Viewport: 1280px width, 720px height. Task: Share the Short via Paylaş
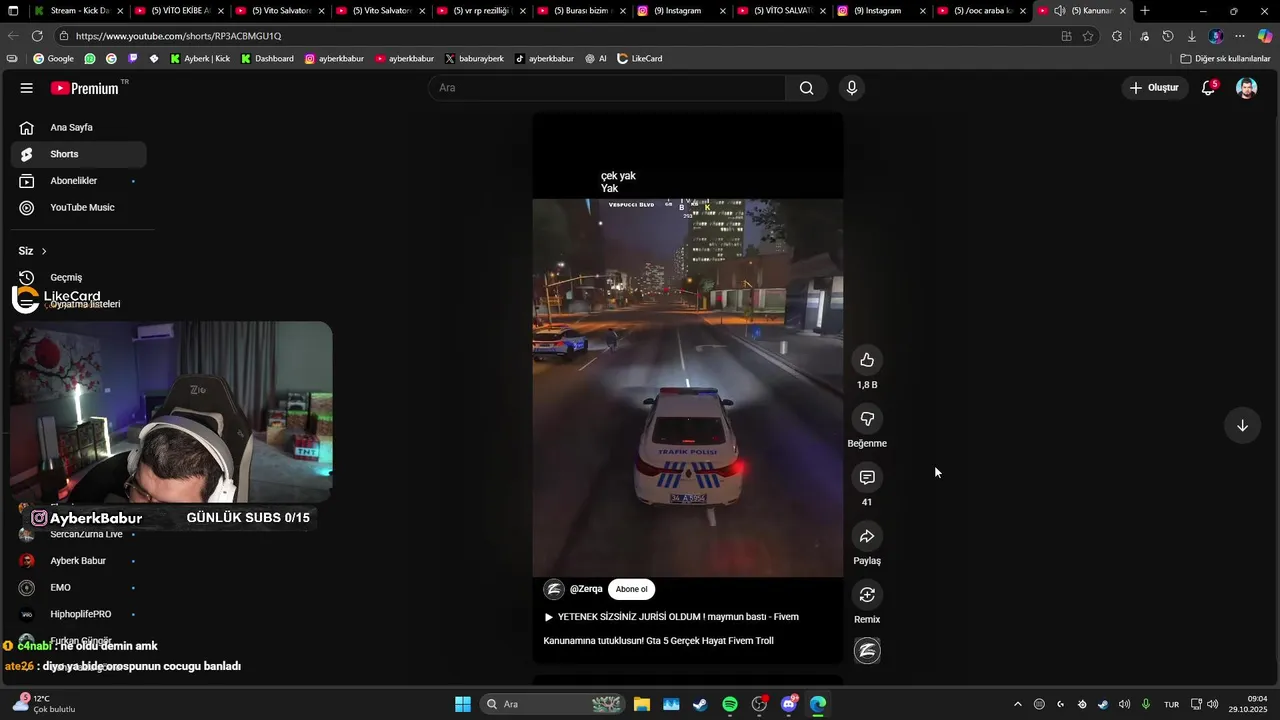click(867, 536)
